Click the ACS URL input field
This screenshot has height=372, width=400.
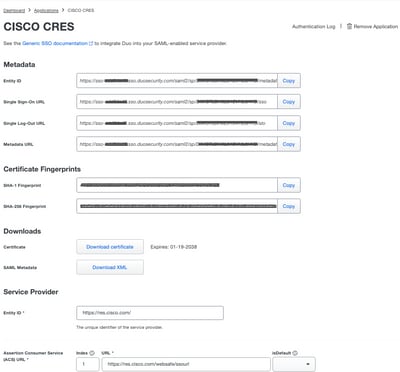pos(186,364)
